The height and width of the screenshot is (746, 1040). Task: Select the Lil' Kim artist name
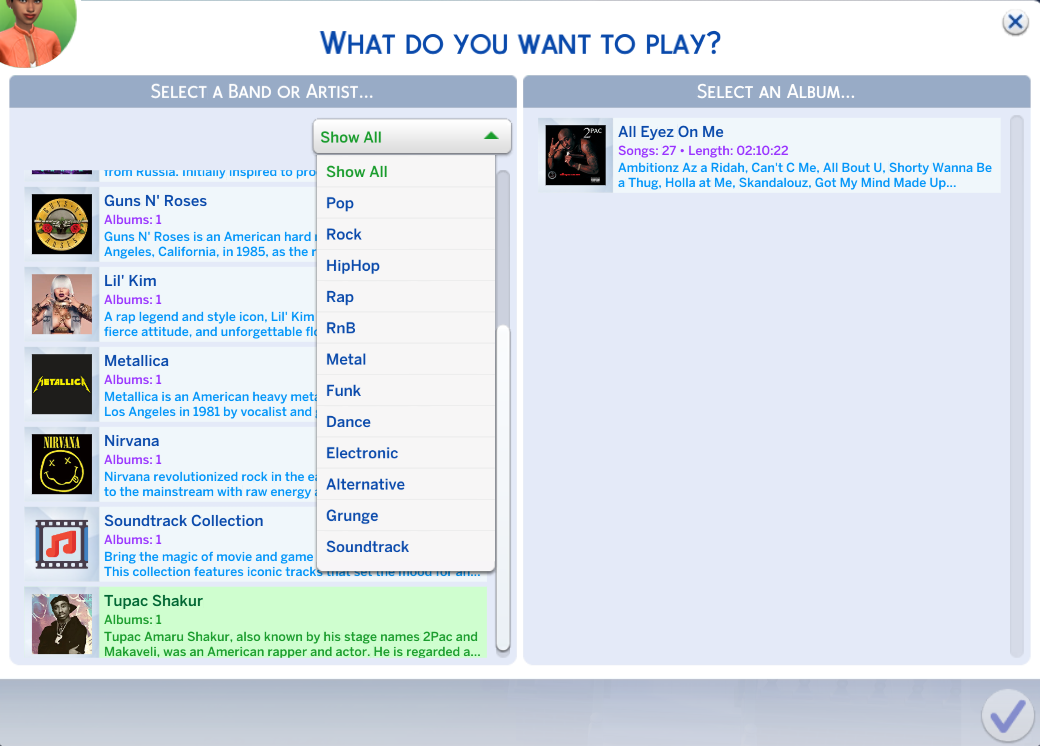(130, 280)
